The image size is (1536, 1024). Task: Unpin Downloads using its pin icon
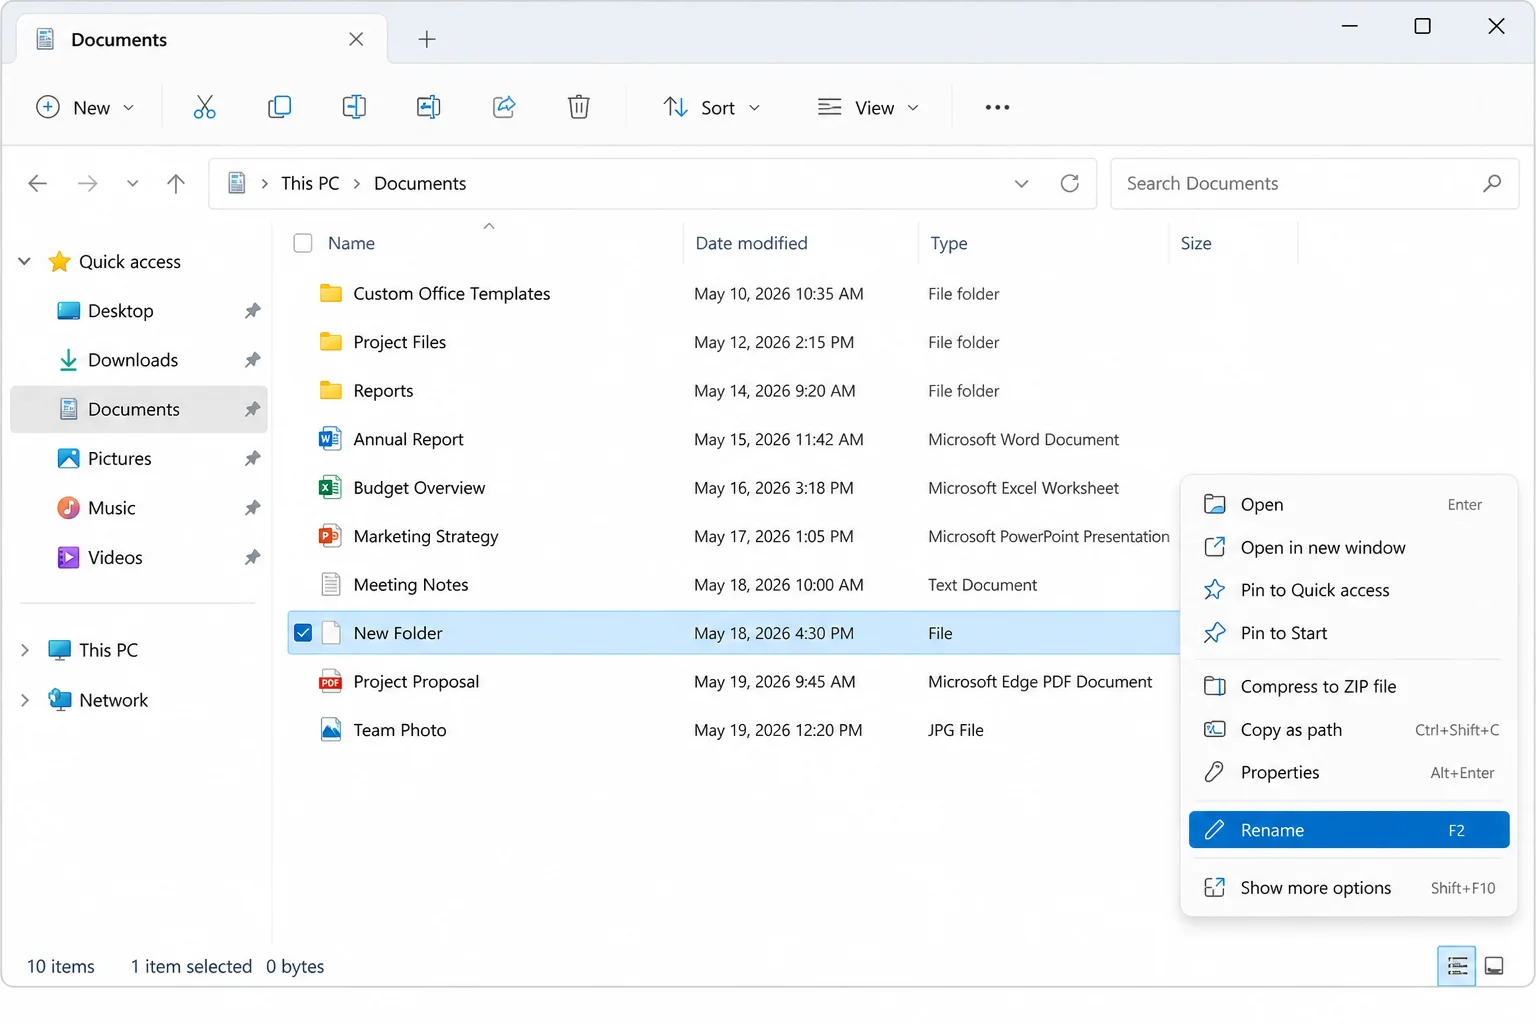(252, 360)
